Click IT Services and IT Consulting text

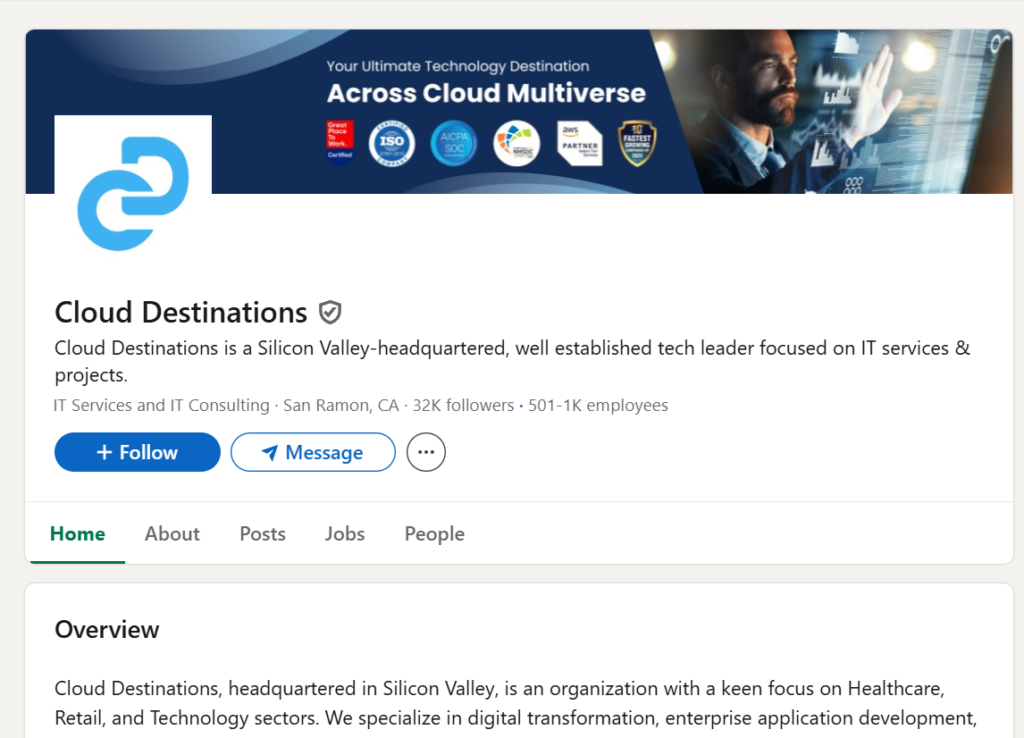click(161, 406)
